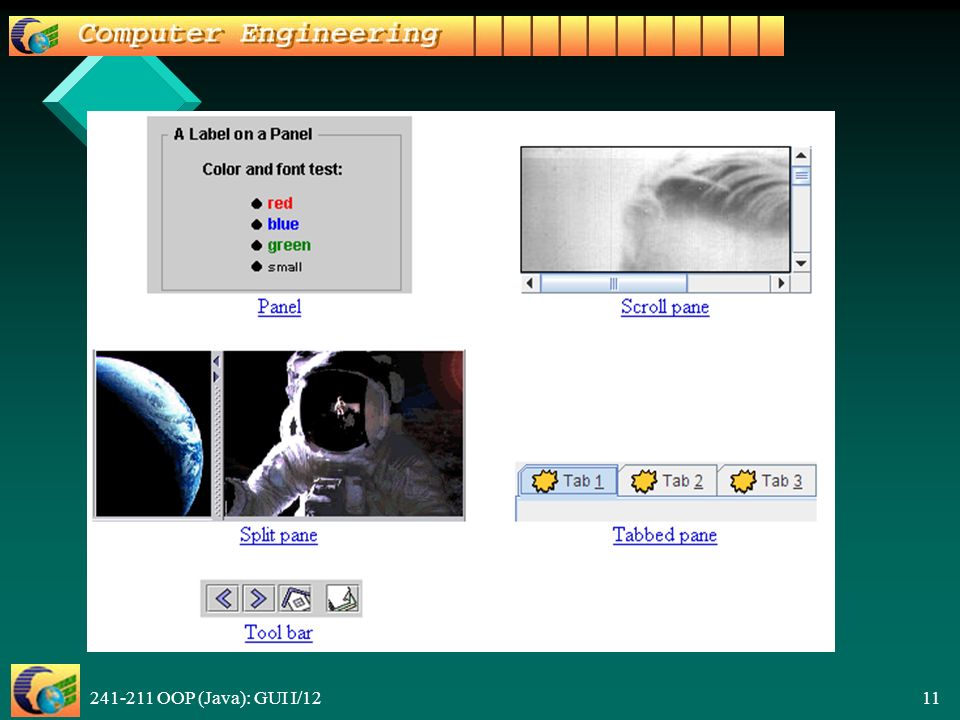The image size is (960, 720).
Task: Click the slide number 11
Action: pos(931,698)
